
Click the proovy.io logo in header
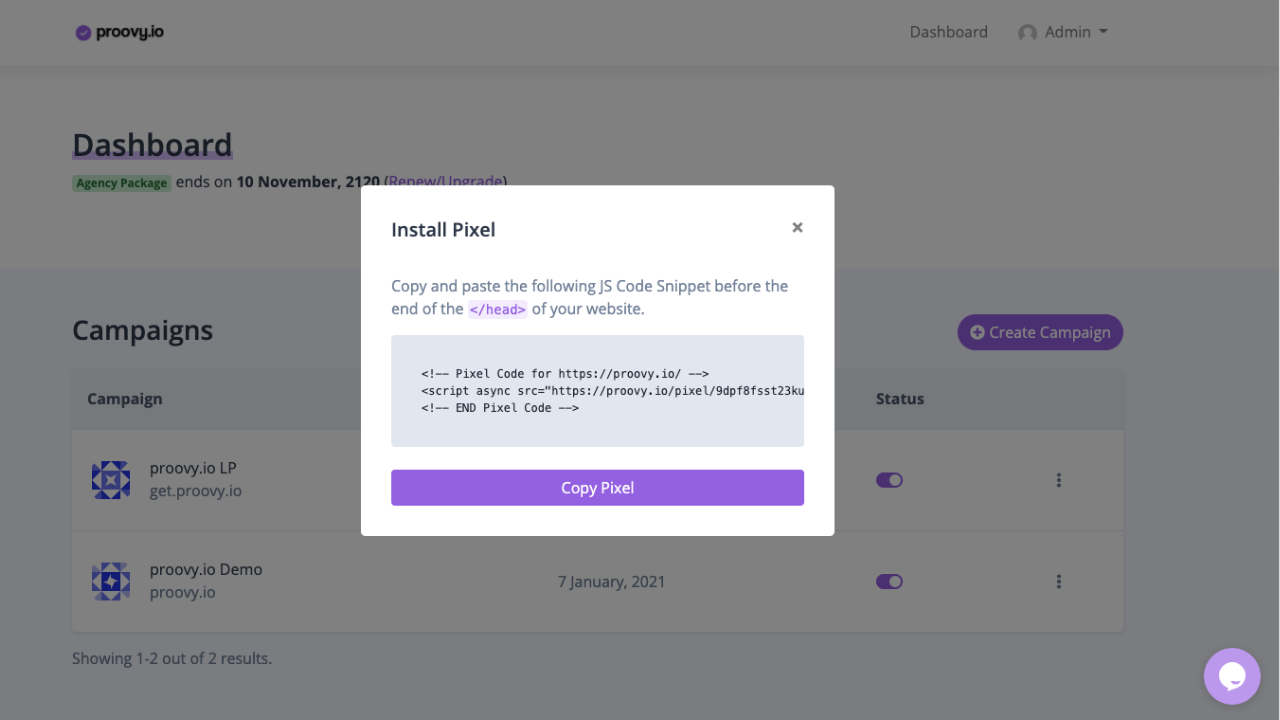coord(120,32)
